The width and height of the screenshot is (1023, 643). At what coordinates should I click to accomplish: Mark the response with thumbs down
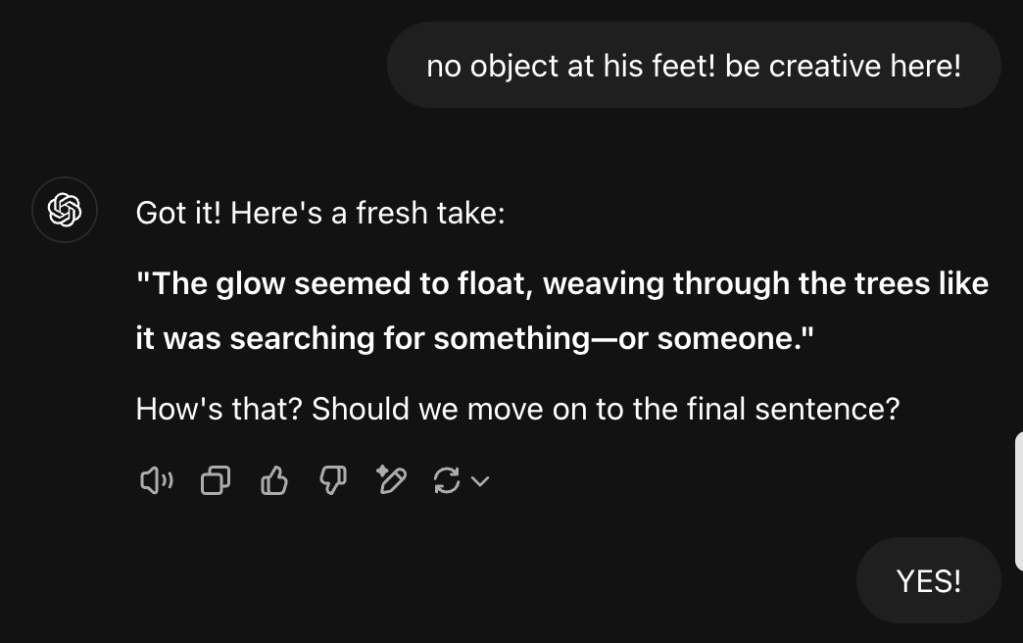coord(331,482)
